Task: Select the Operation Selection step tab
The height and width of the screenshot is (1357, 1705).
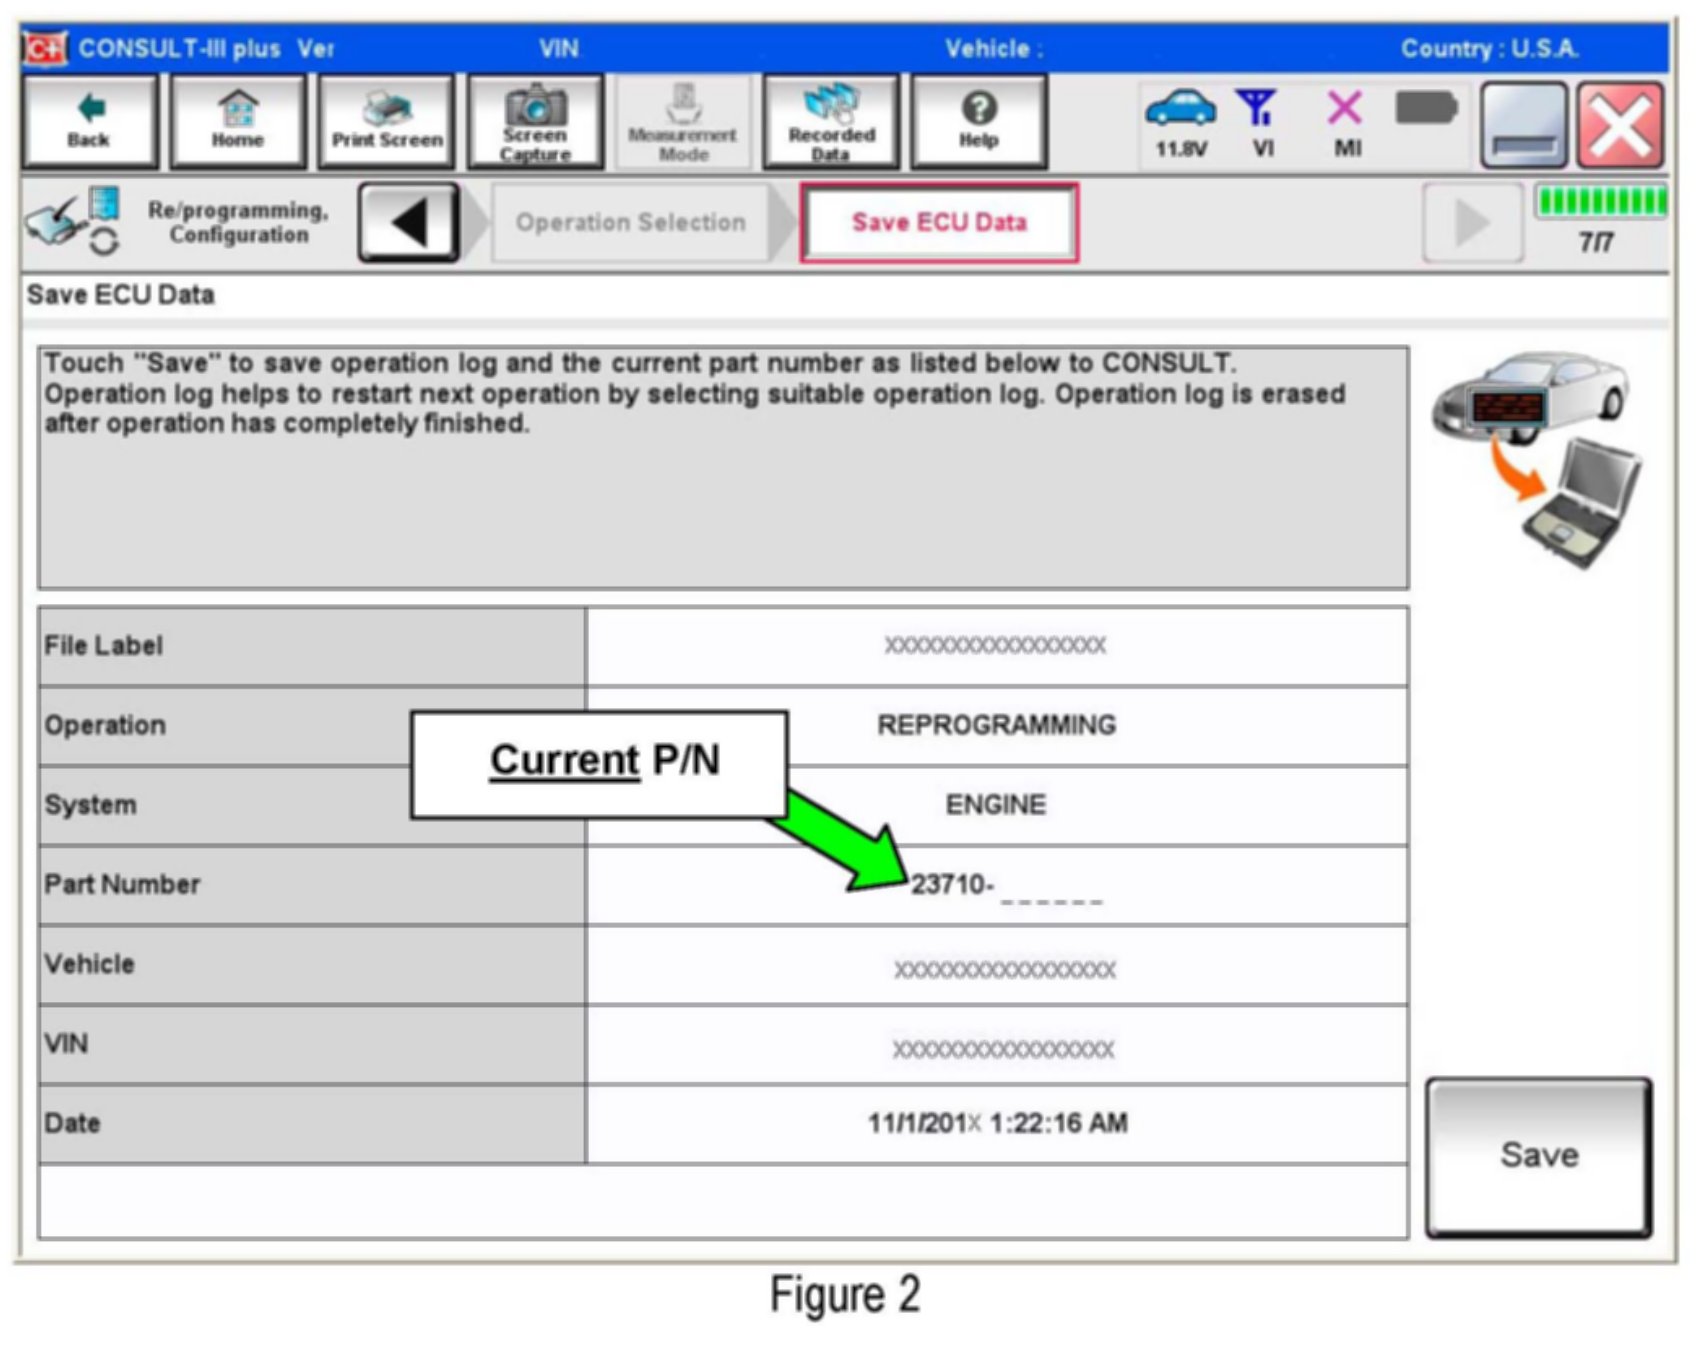Action: pyautogui.click(x=630, y=222)
